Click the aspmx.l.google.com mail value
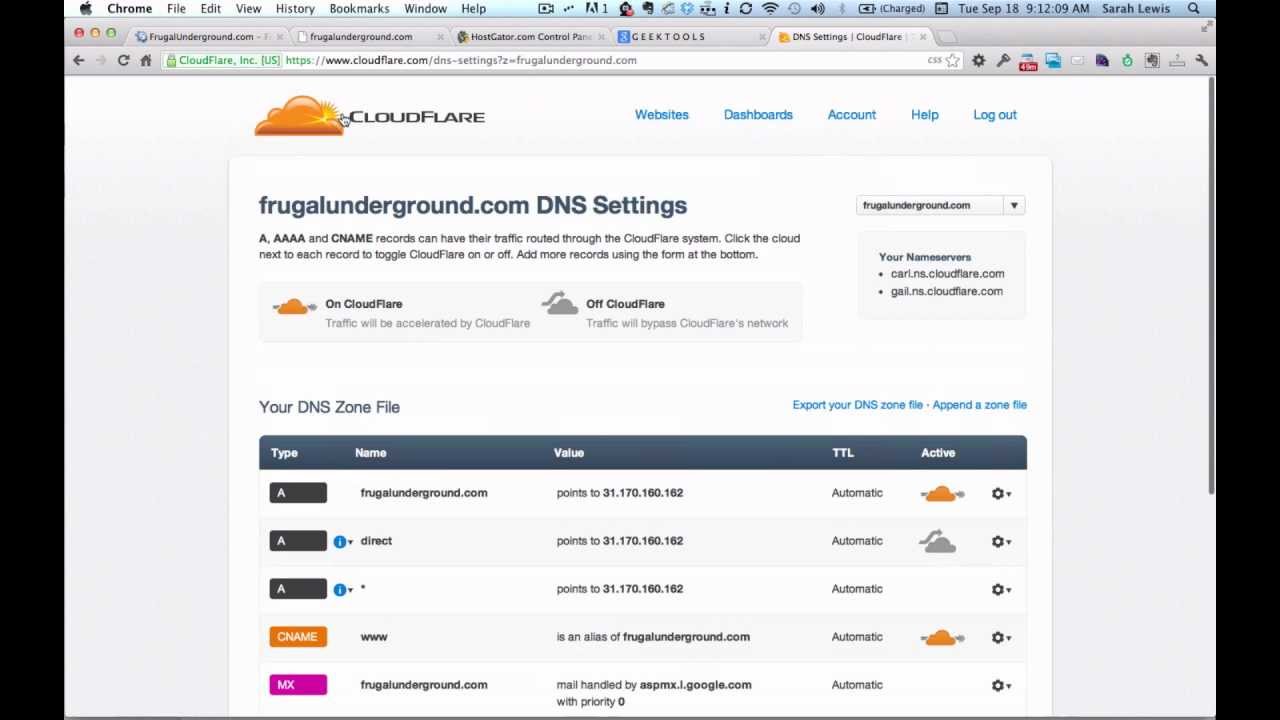 pos(695,685)
